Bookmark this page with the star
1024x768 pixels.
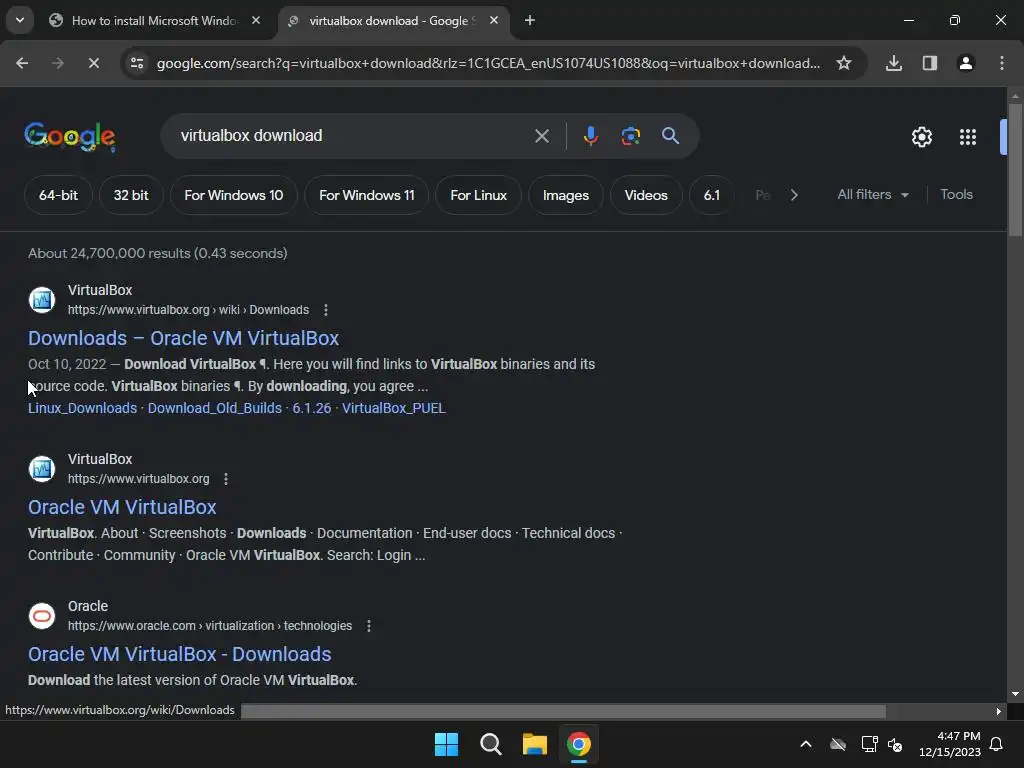tap(844, 63)
